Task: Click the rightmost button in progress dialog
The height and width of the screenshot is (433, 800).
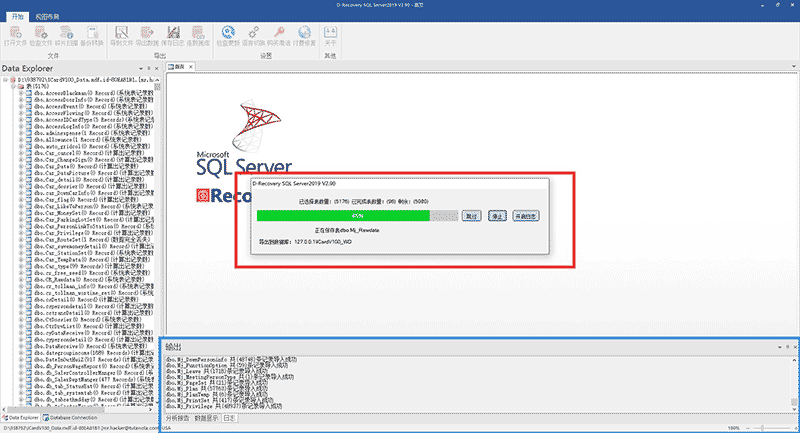Action: pyautogui.click(x=526, y=216)
